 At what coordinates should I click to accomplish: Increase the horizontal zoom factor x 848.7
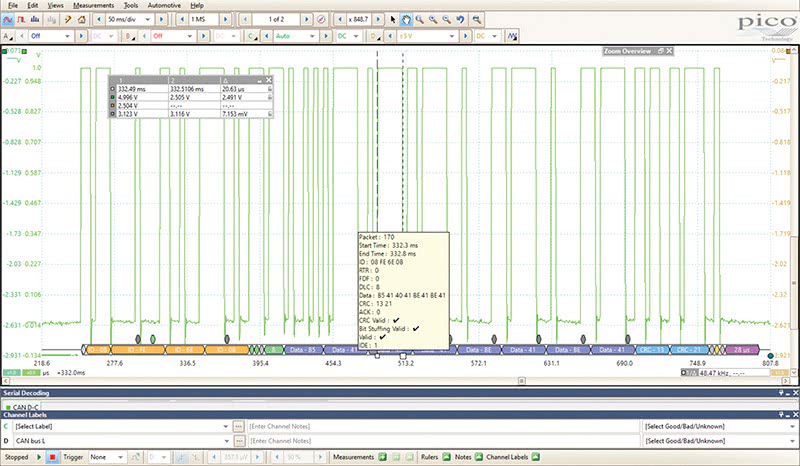(378, 19)
